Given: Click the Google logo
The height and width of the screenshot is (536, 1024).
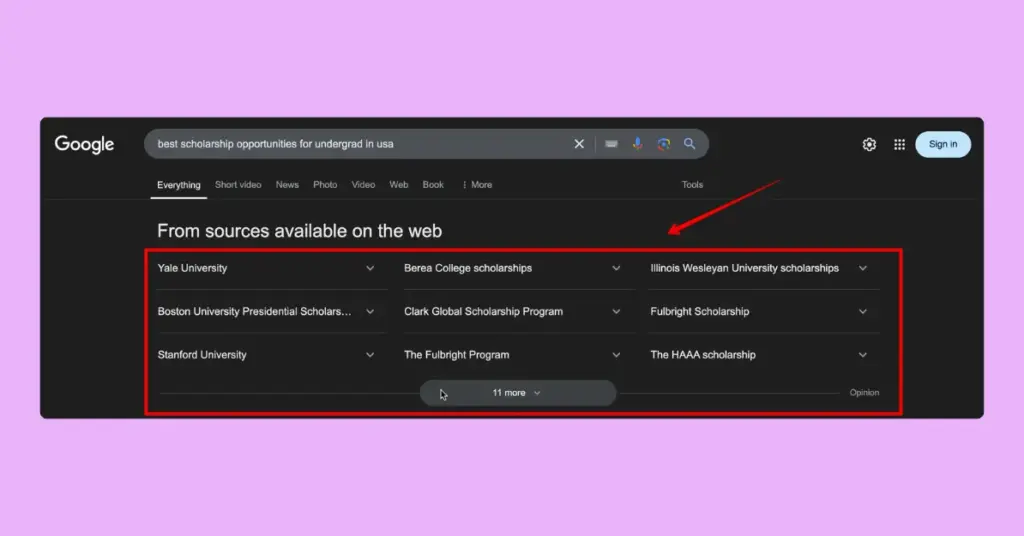Looking at the screenshot, I should (x=84, y=144).
